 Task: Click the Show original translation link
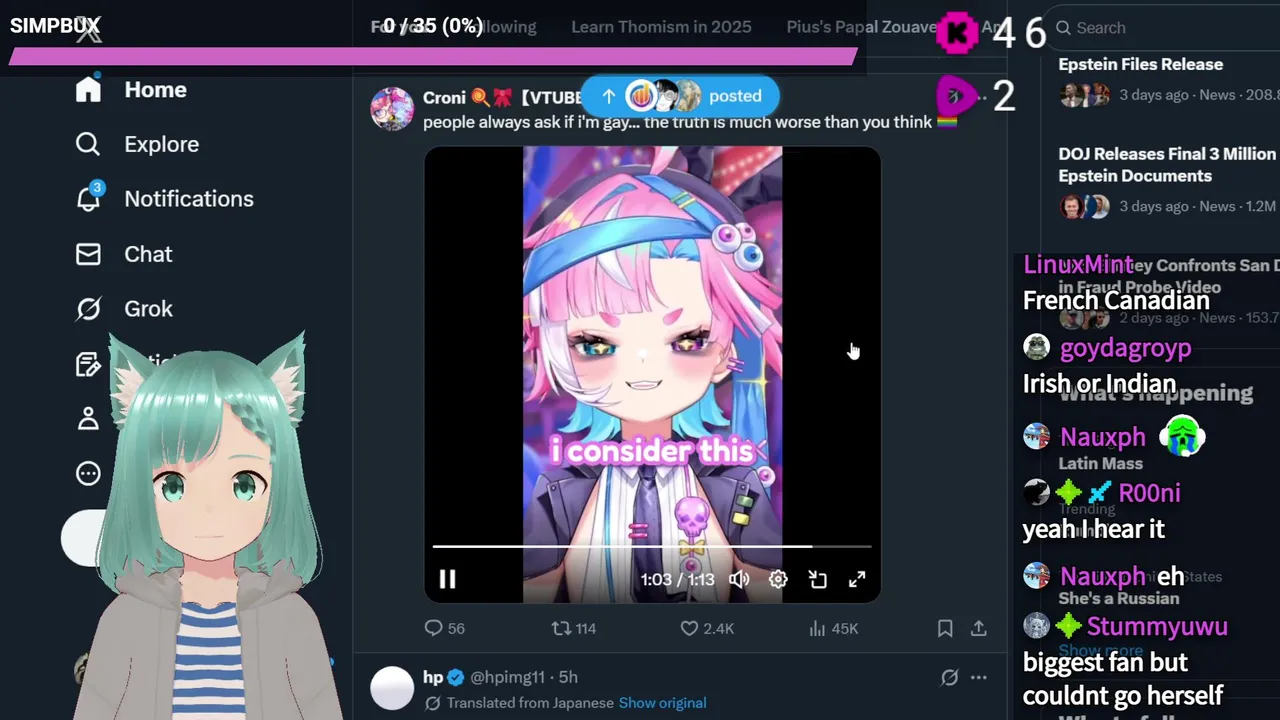point(662,703)
